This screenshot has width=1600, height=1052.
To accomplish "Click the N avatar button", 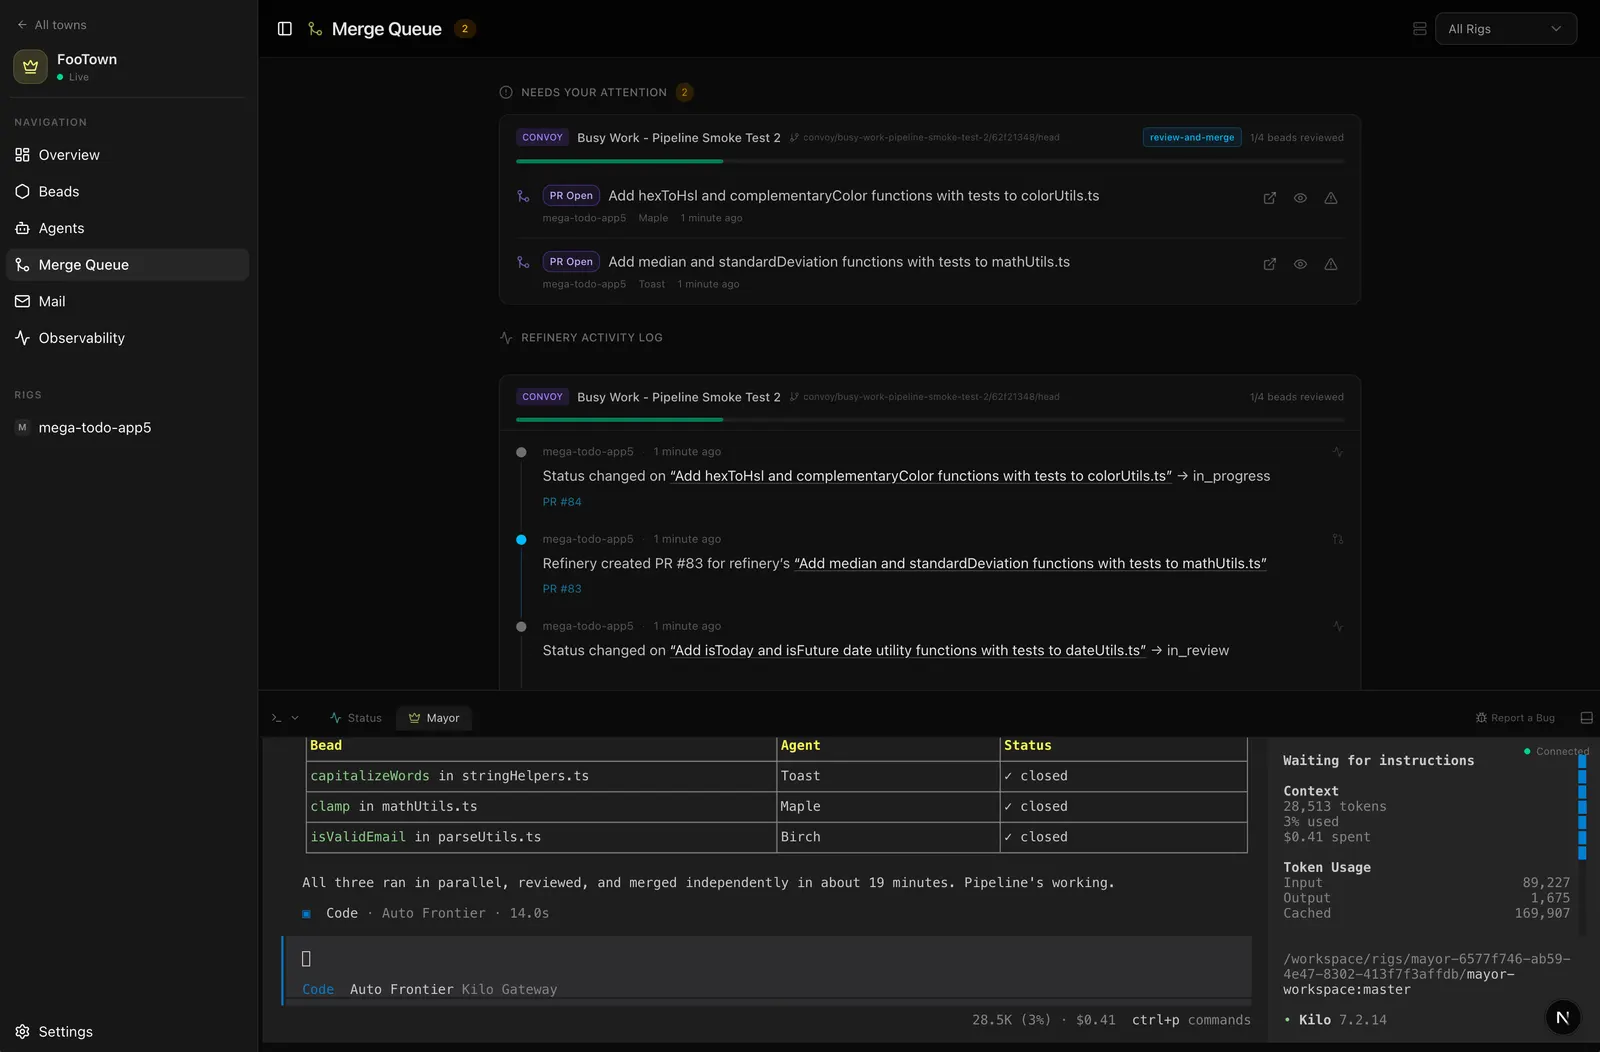I will [x=1563, y=1018].
